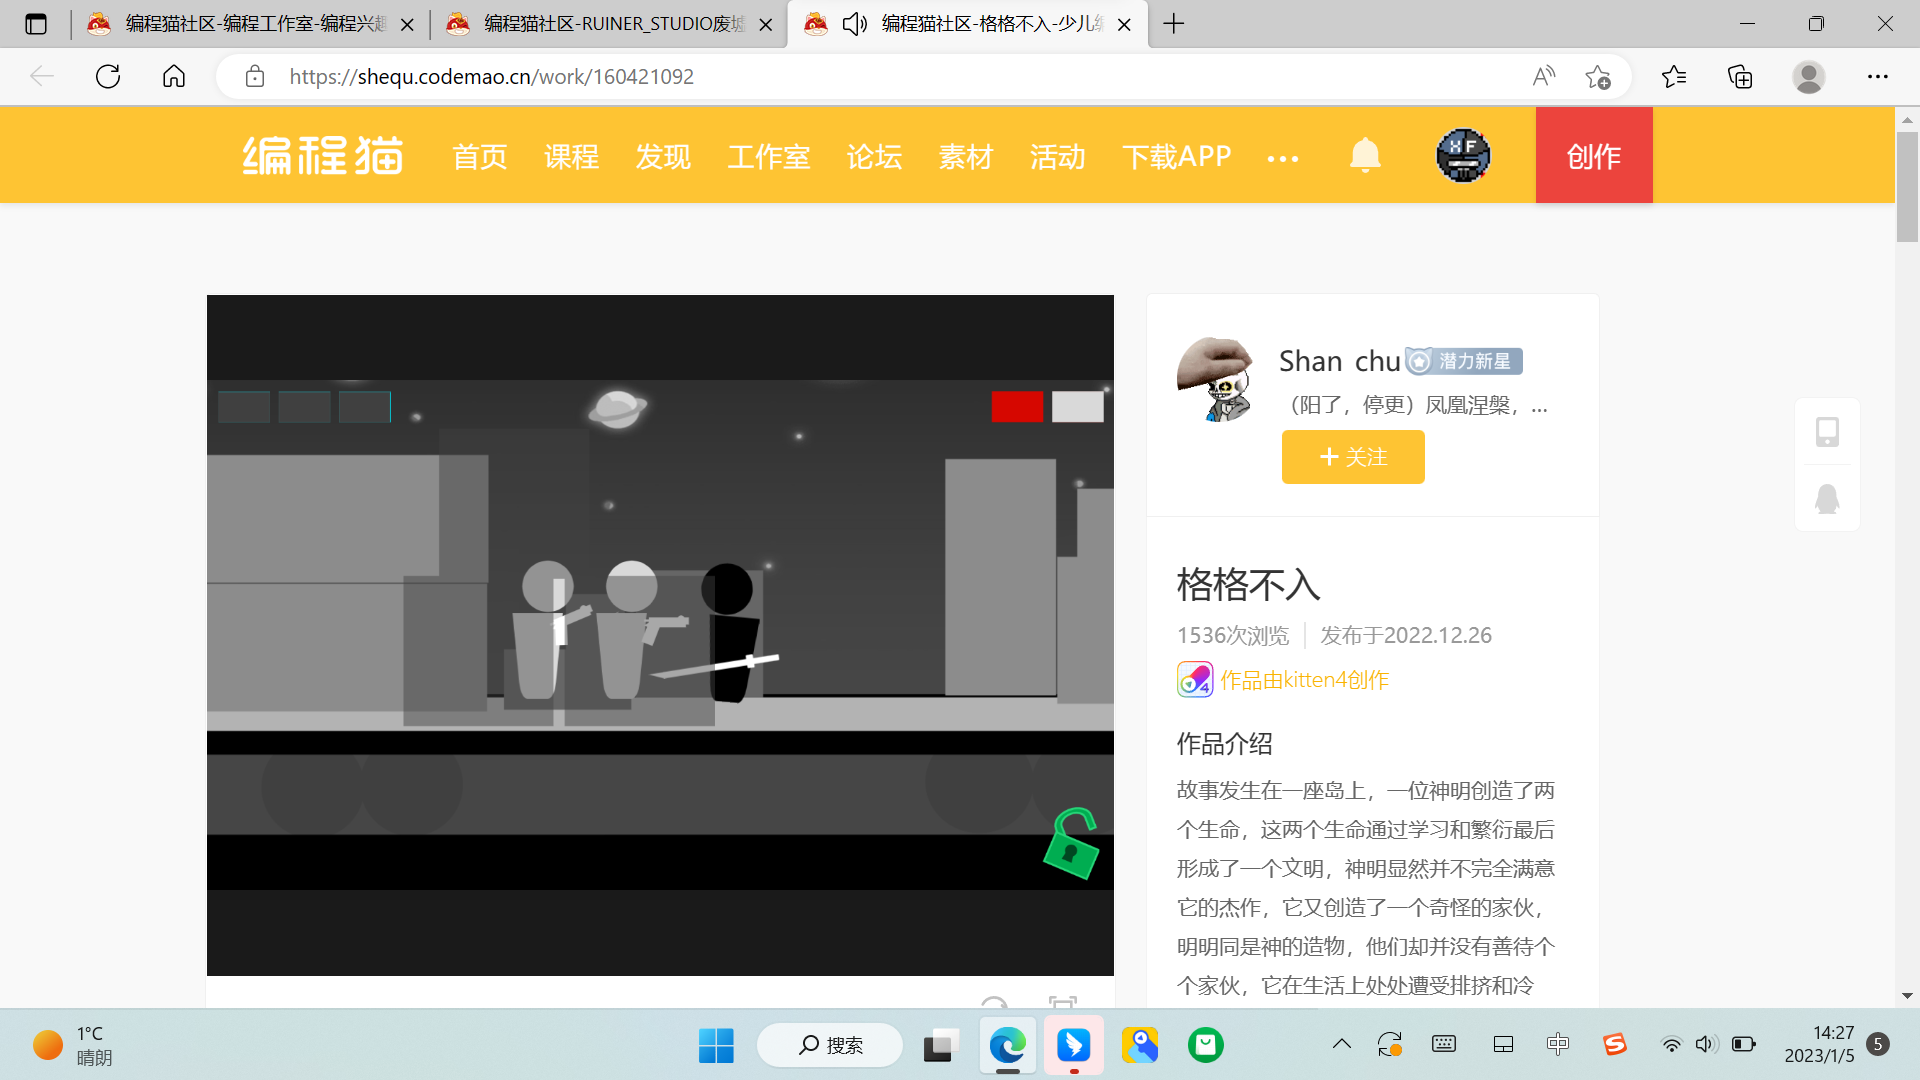
Task: Open 工作室 in the navigation bar
Action: coord(769,156)
